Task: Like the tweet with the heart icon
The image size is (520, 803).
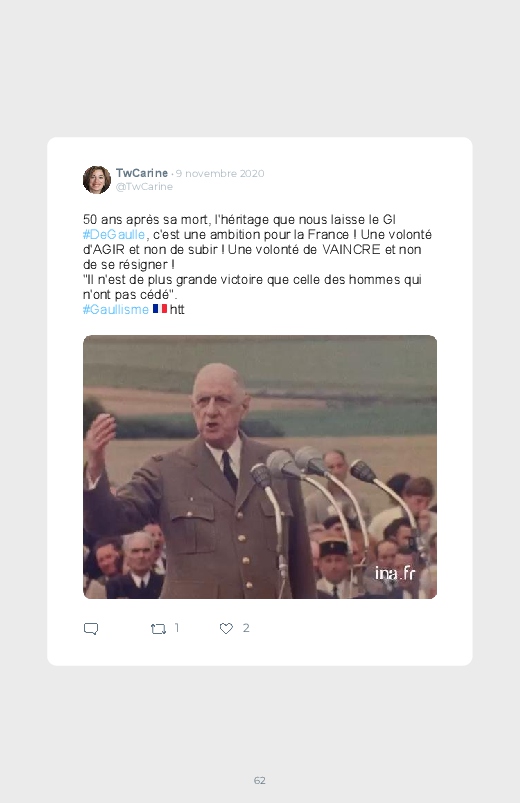Action: coord(226,628)
